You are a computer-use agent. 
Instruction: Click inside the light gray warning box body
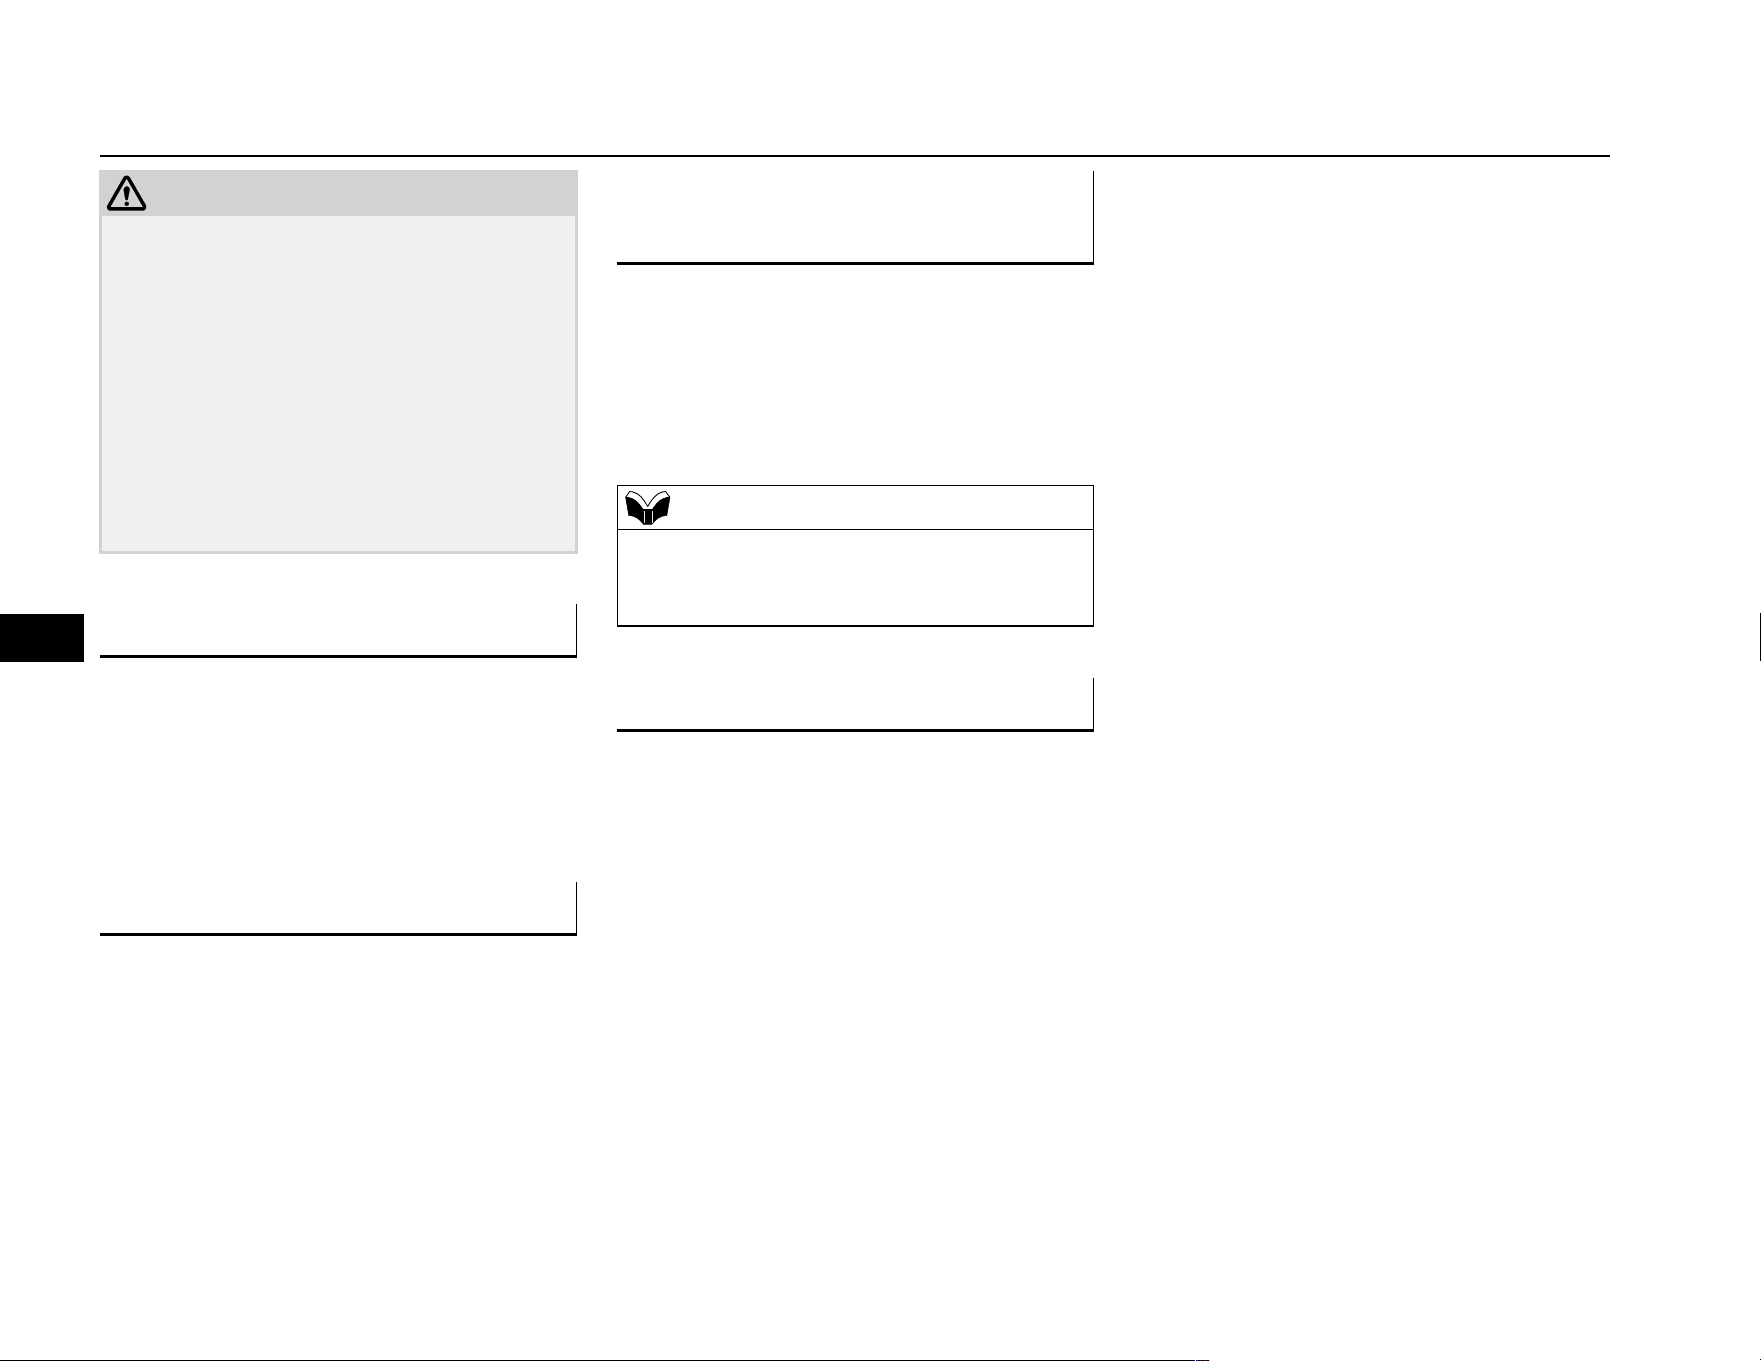[339, 384]
